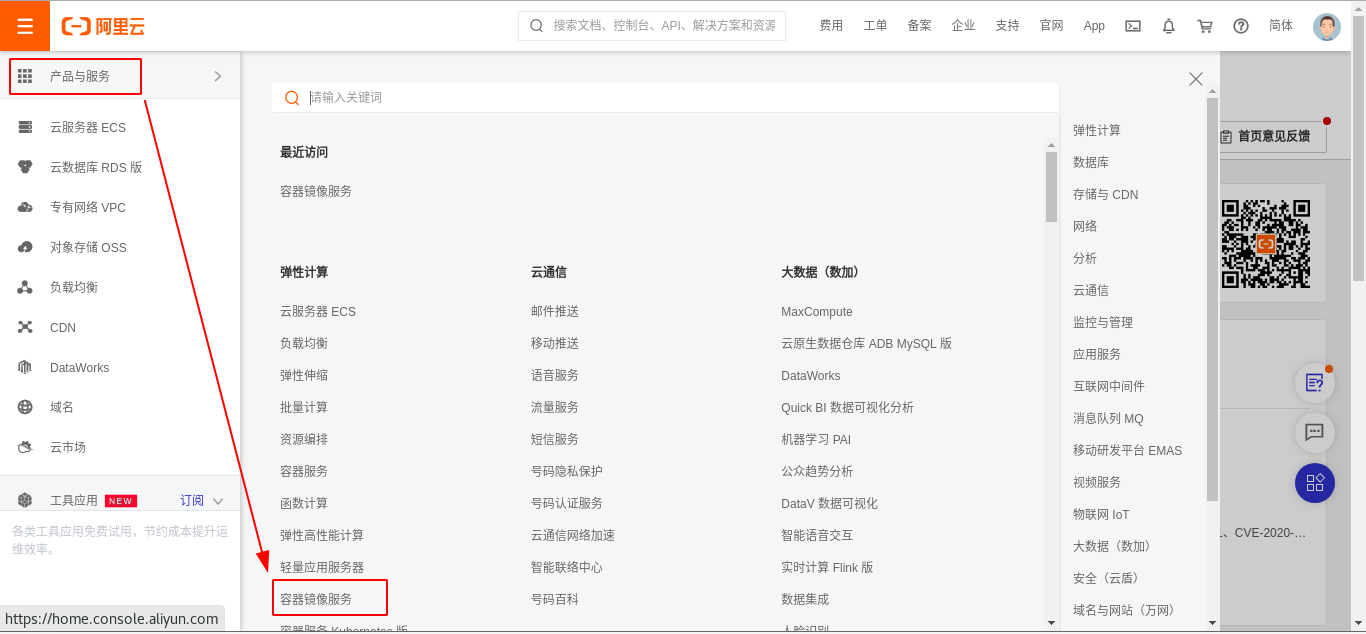
Task: Jump to 消息队列 MQ category
Action: pos(1108,418)
